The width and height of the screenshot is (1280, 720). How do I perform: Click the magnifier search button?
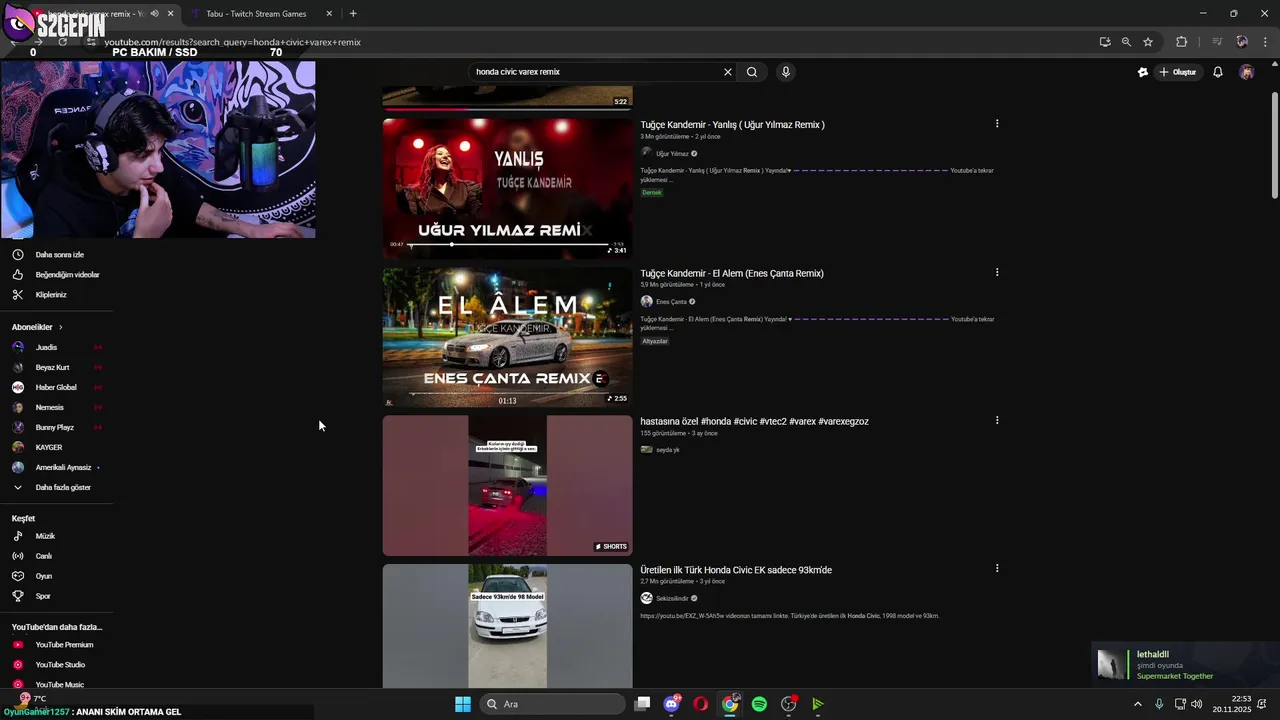pos(752,72)
